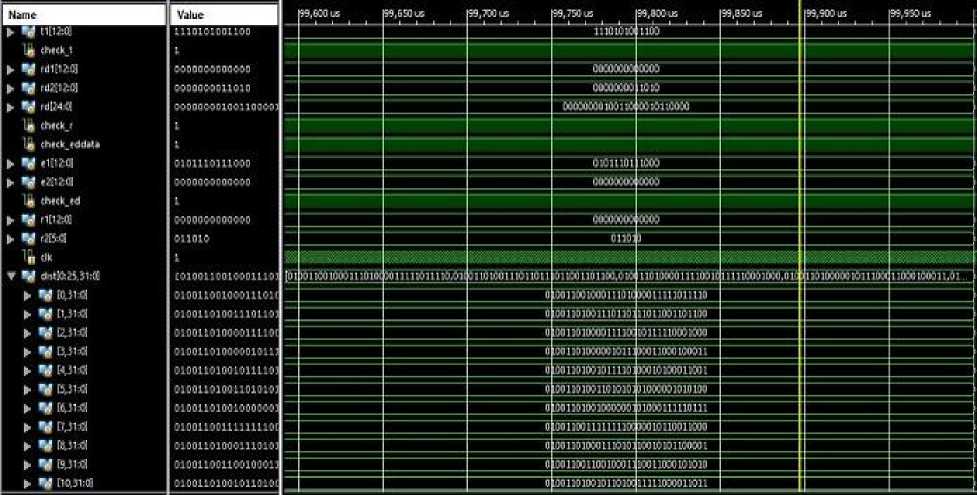Click the bus icon for e1[12:0]
This screenshot has height=495, width=977.
[28, 163]
